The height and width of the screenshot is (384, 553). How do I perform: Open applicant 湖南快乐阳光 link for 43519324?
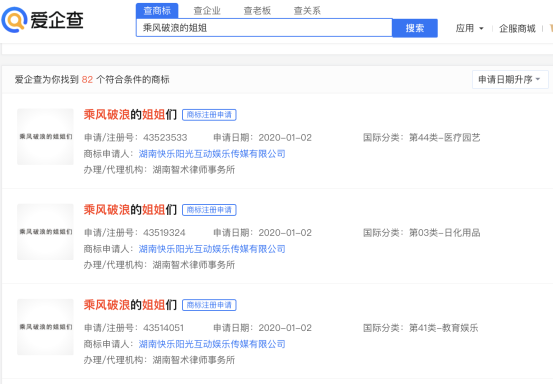[212, 249]
